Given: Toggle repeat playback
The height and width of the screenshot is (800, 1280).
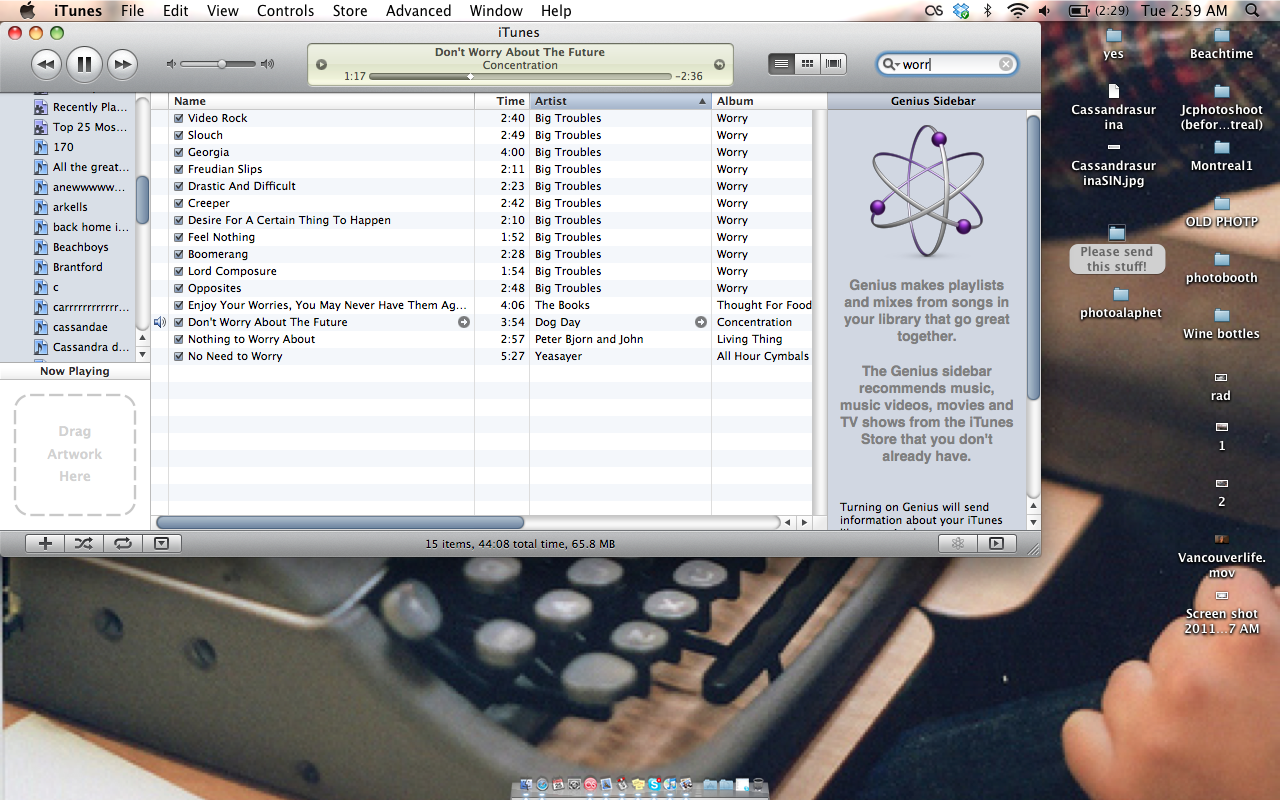Looking at the screenshot, I should pos(122,543).
